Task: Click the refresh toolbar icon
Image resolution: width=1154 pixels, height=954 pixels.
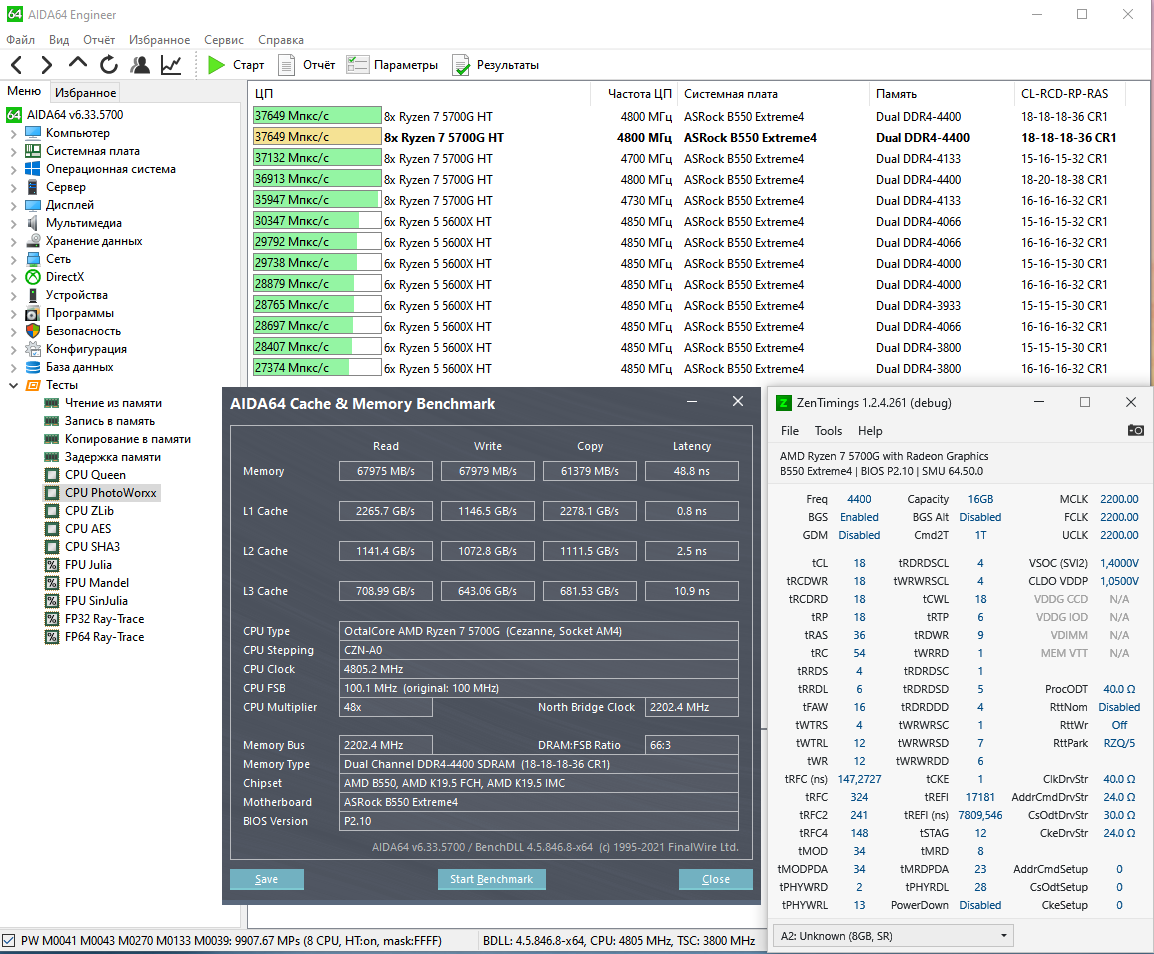Action: [x=109, y=65]
